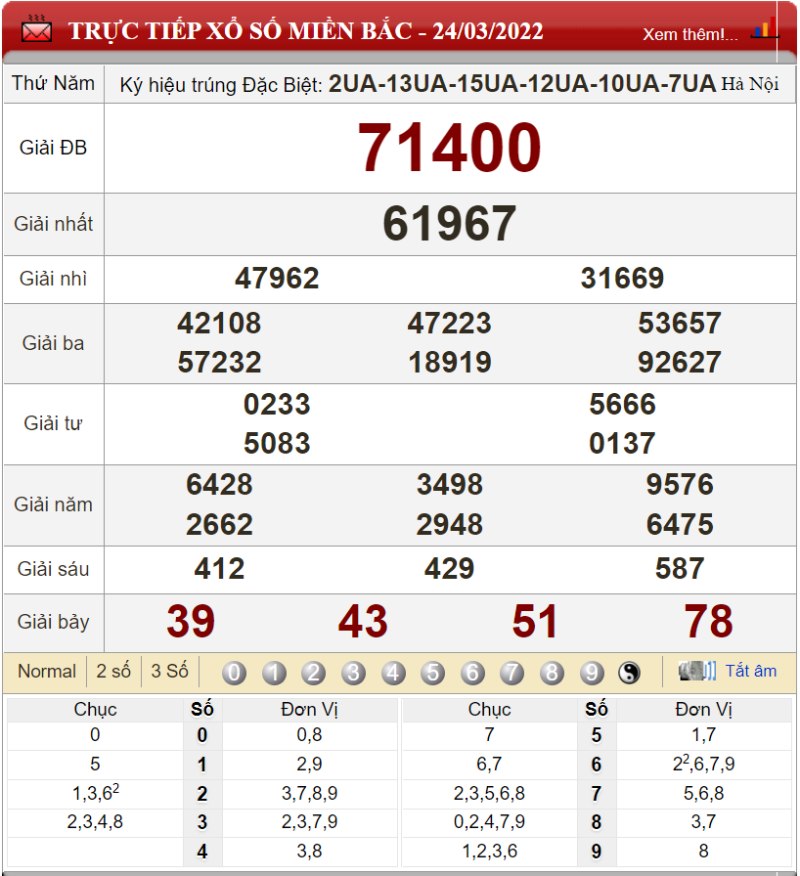Select the digit 2 ball filter
800x876 pixels.
tap(313, 673)
